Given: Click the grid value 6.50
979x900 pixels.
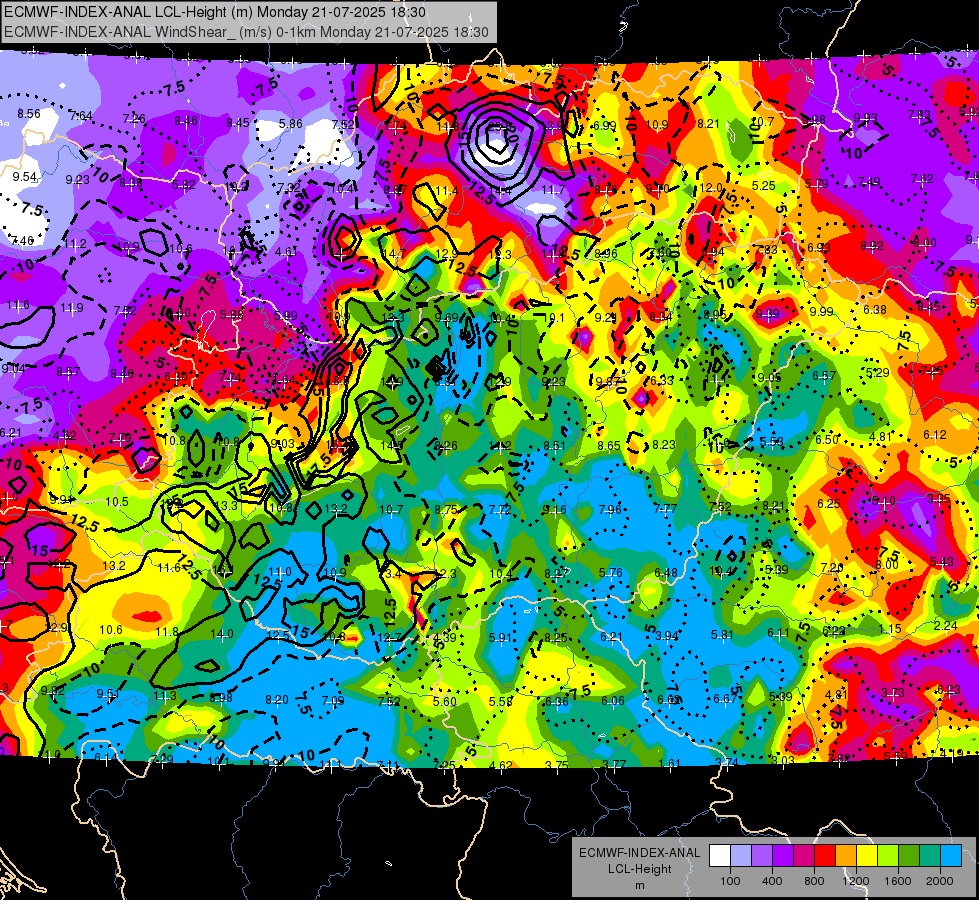Looking at the screenshot, I should point(827,439).
